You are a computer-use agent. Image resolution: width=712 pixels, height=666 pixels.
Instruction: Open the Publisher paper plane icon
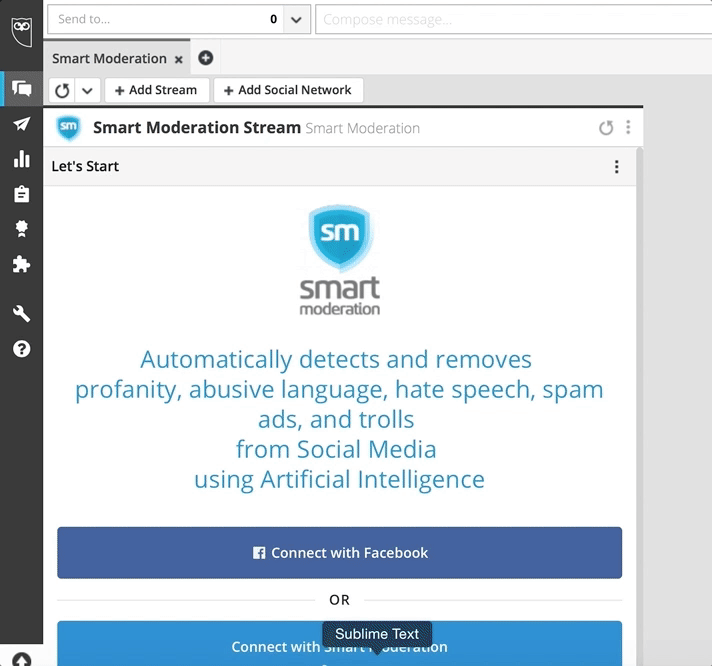21,123
